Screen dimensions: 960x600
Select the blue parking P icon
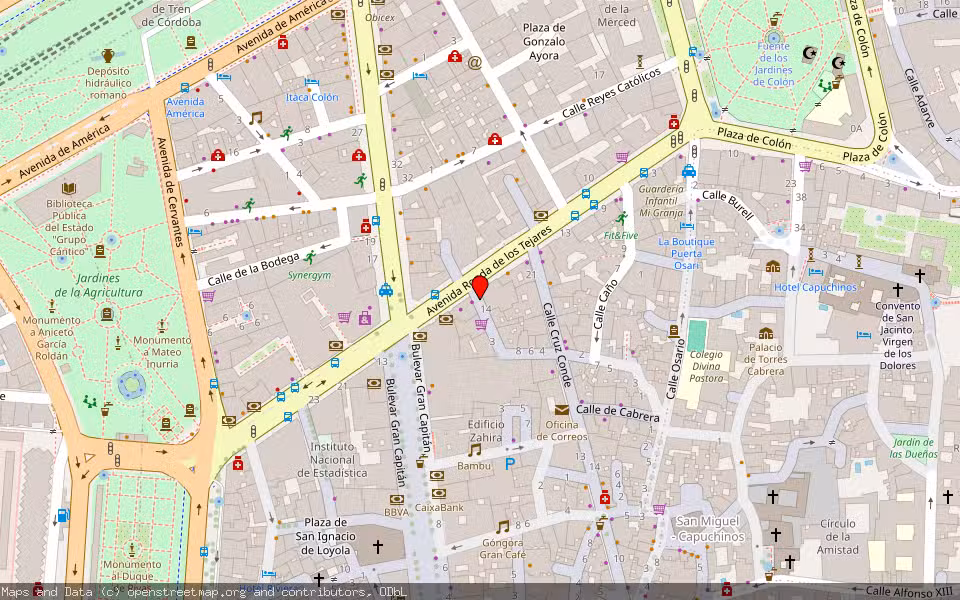(x=509, y=465)
